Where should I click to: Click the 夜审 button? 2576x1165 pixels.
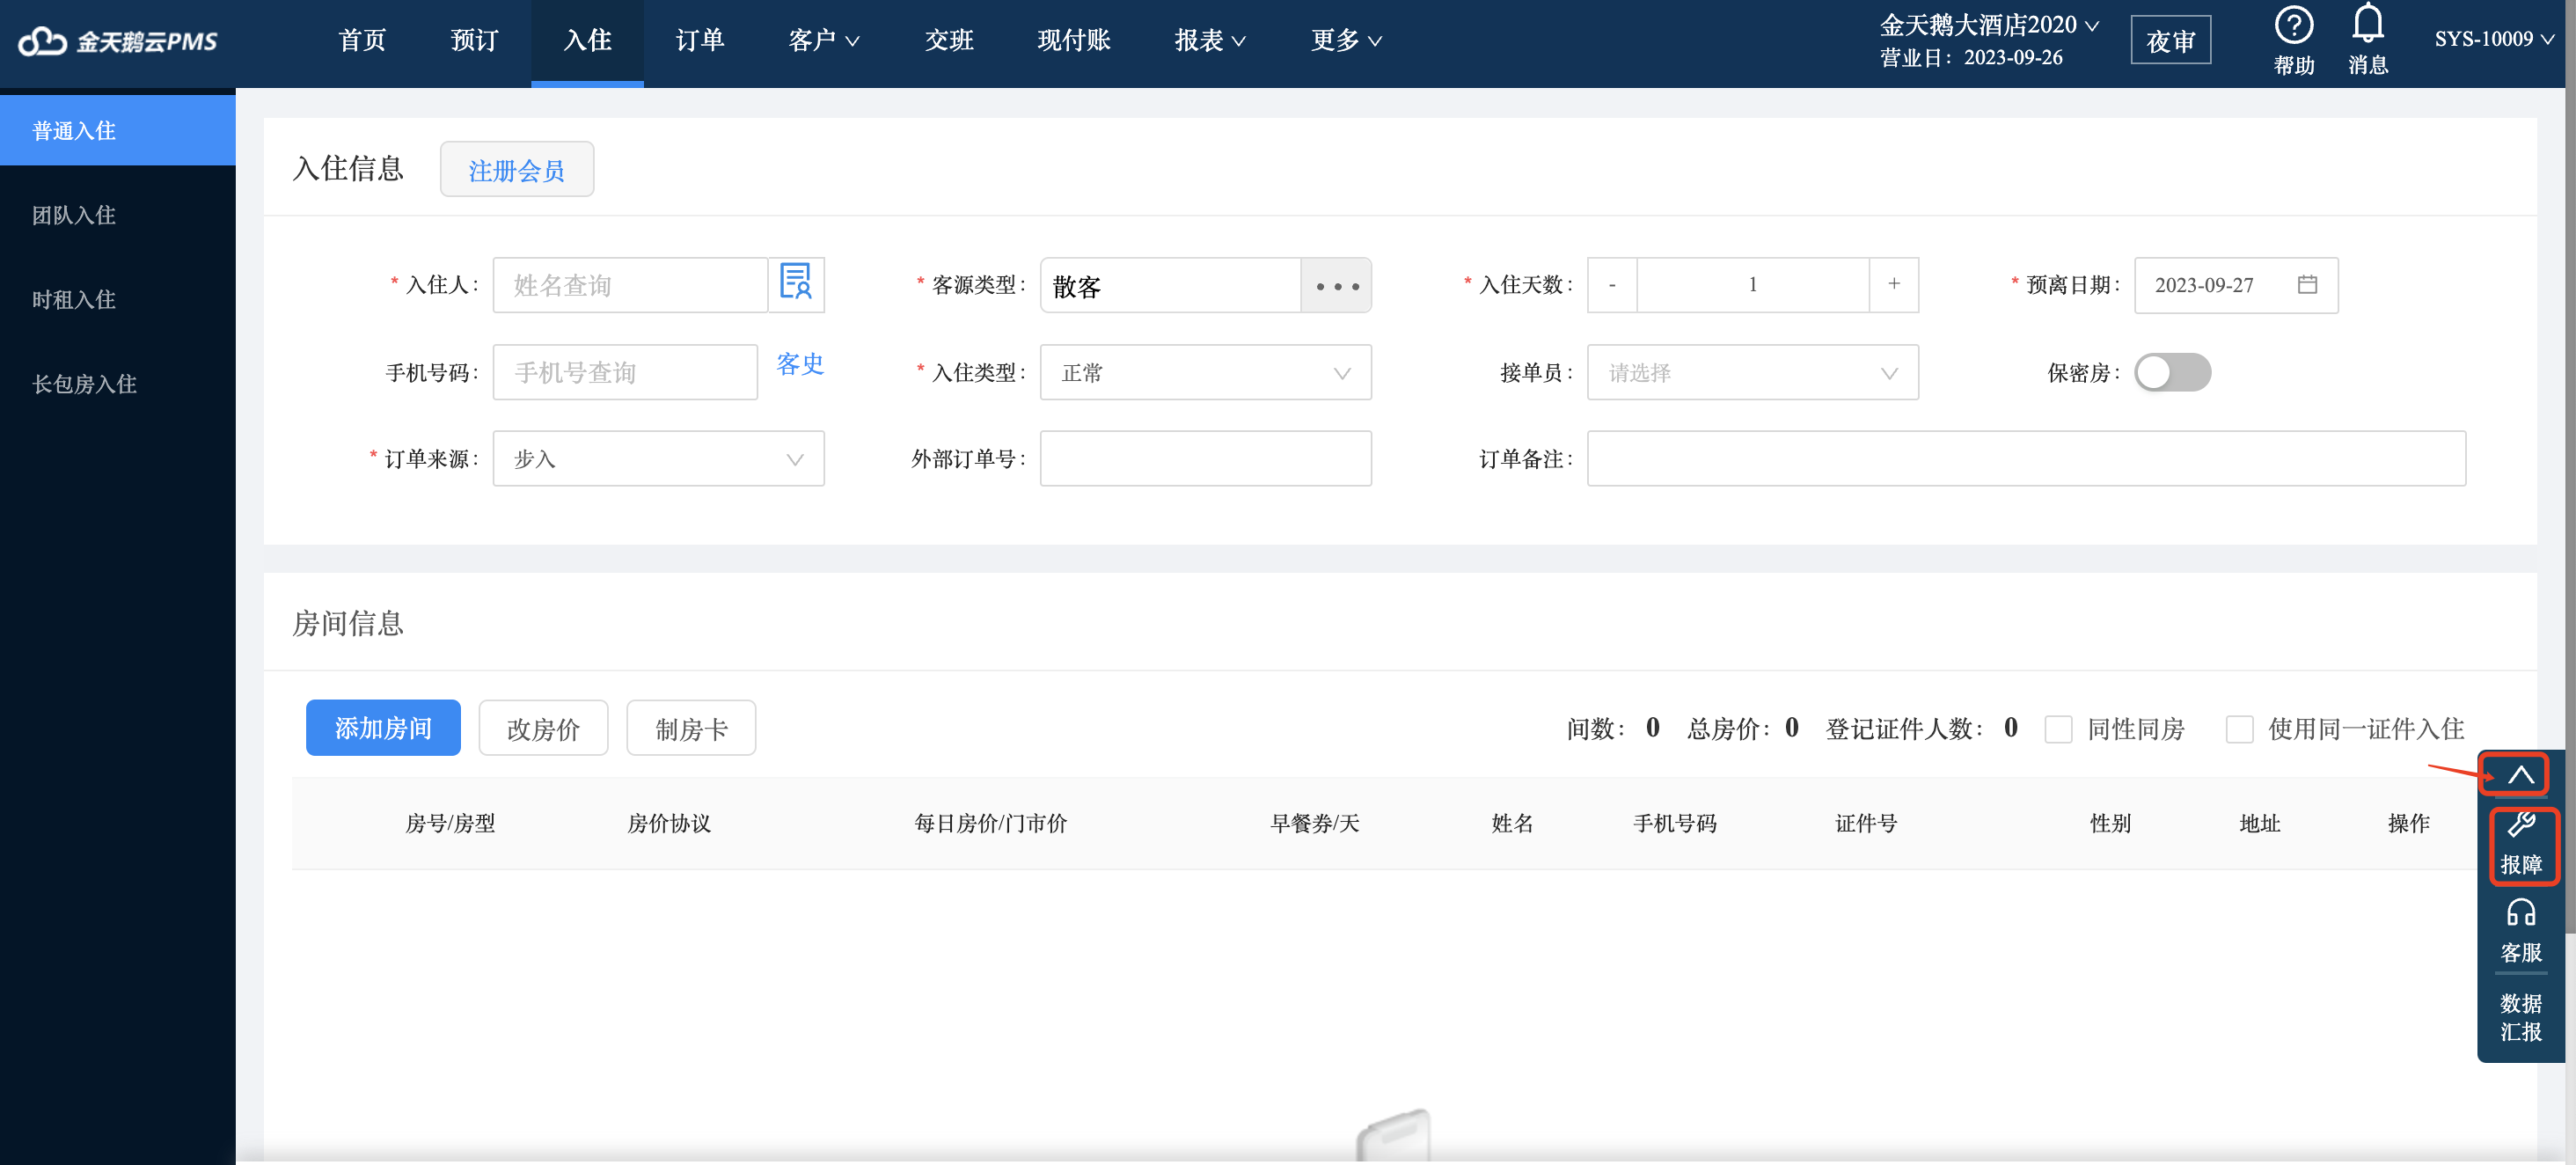[2170, 41]
